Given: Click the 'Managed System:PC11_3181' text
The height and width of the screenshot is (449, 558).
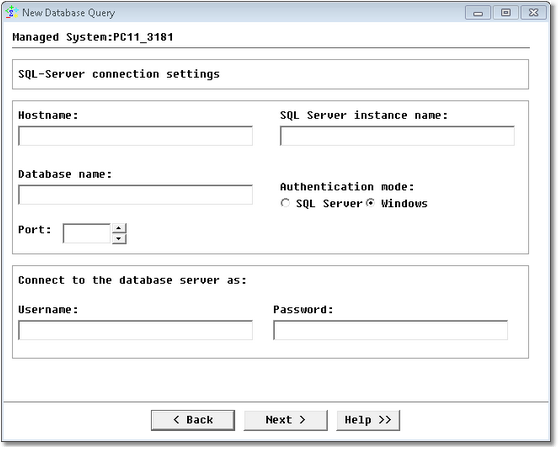Looking at the screenshot, I should click(93, 37).
